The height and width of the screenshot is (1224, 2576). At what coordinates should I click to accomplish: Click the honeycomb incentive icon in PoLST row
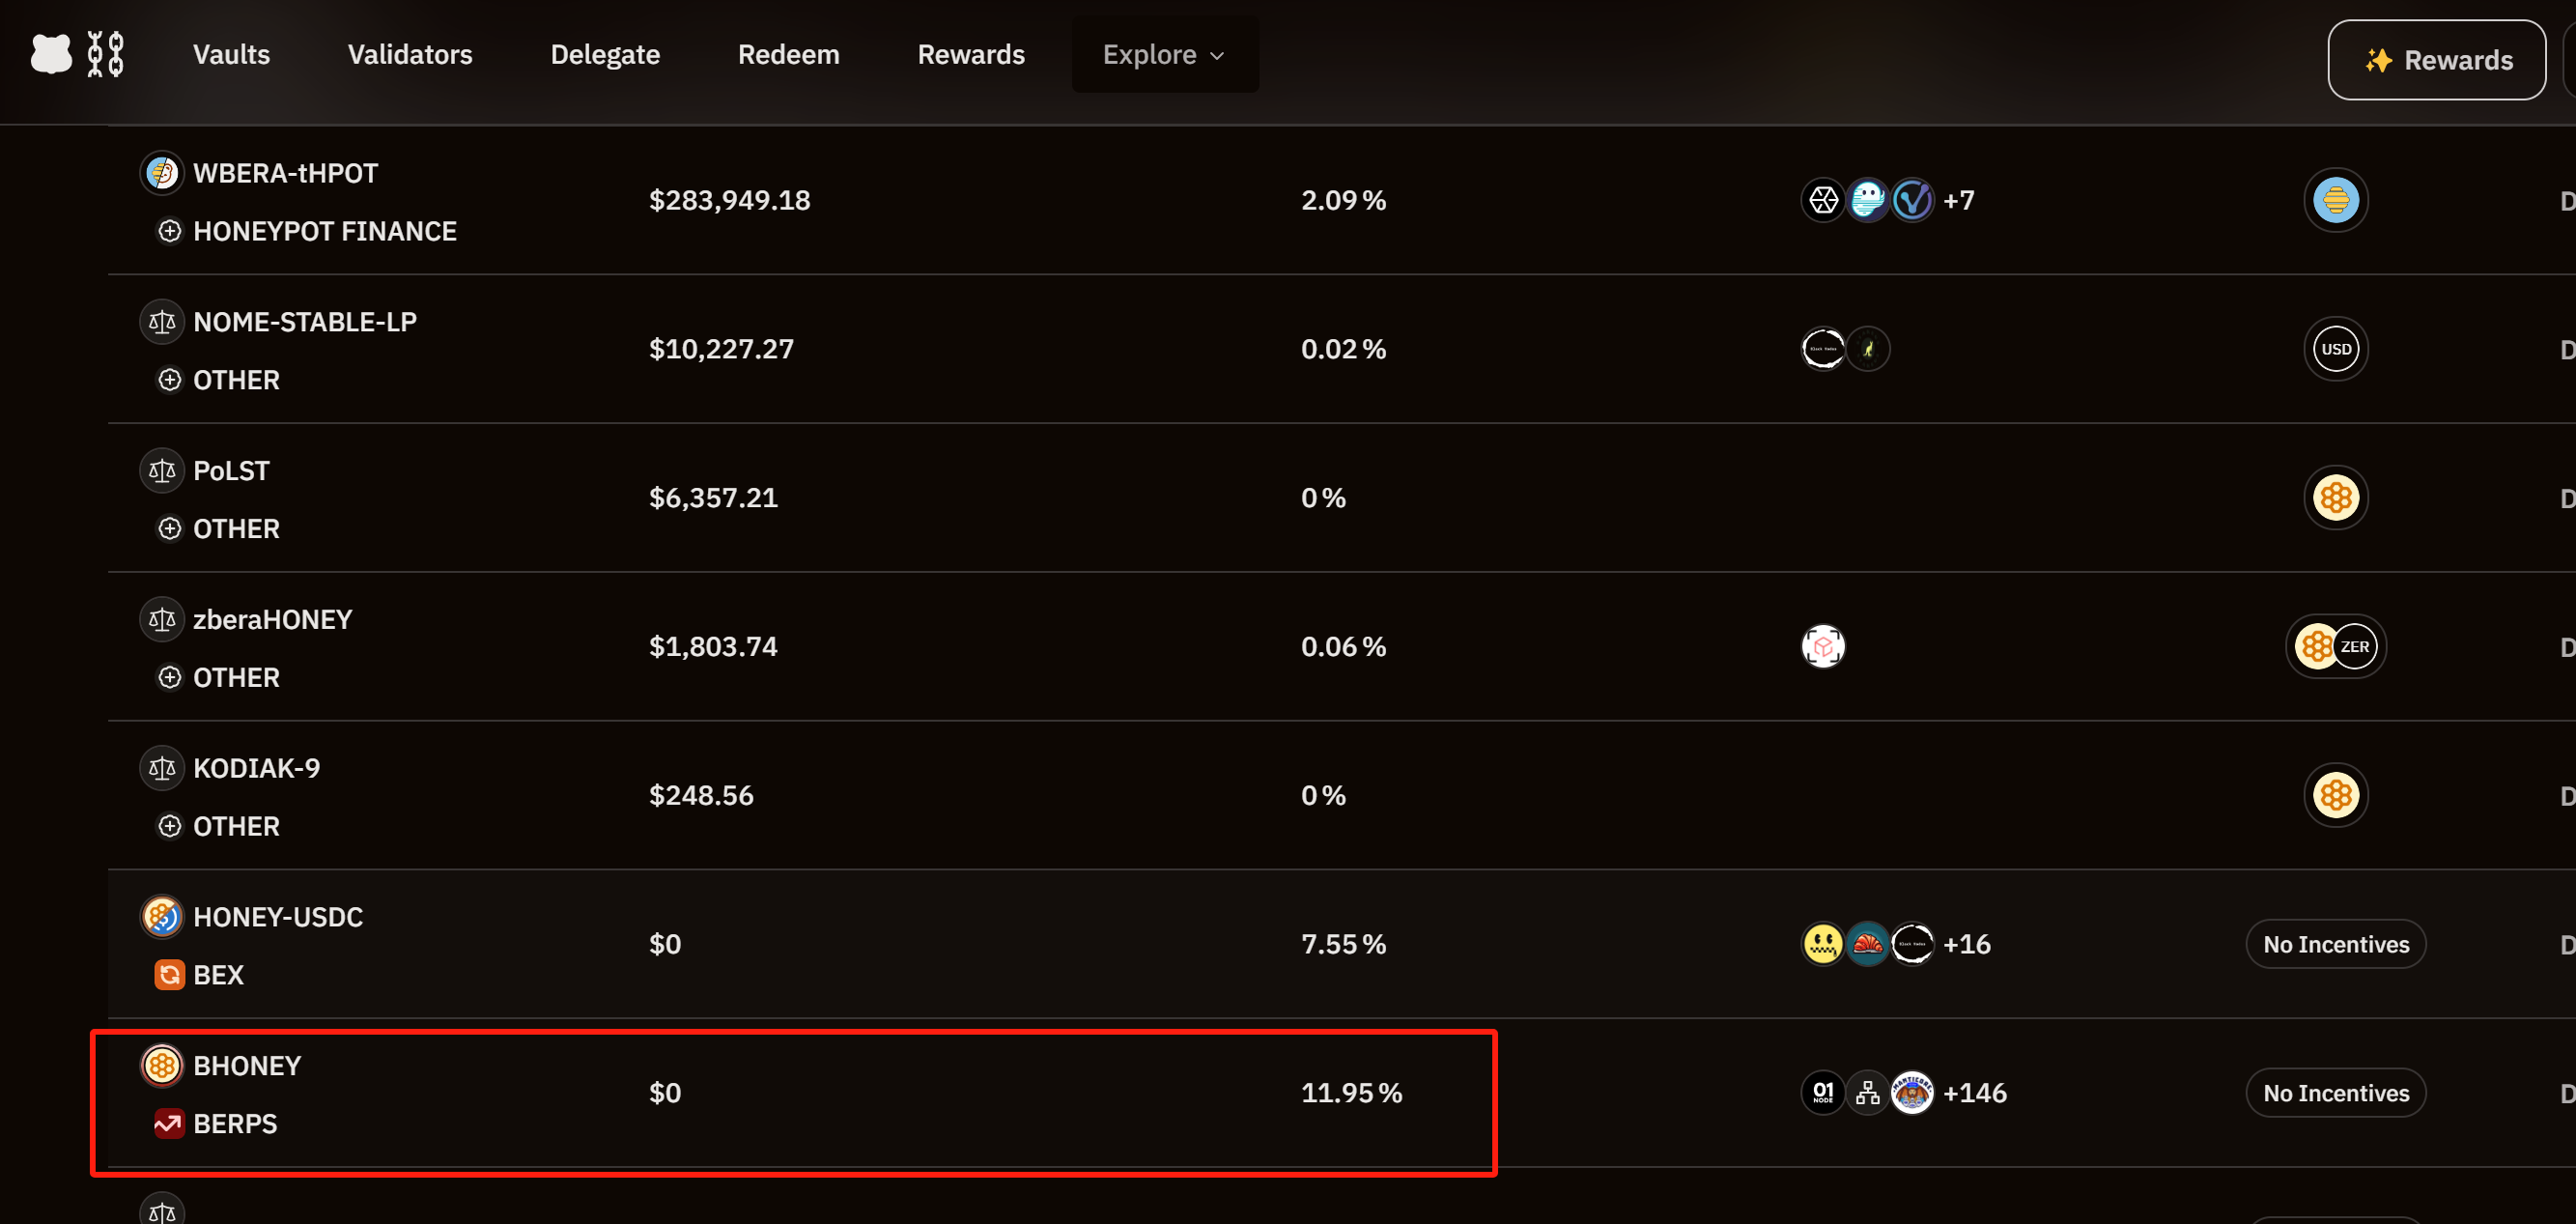[2335, 497]
